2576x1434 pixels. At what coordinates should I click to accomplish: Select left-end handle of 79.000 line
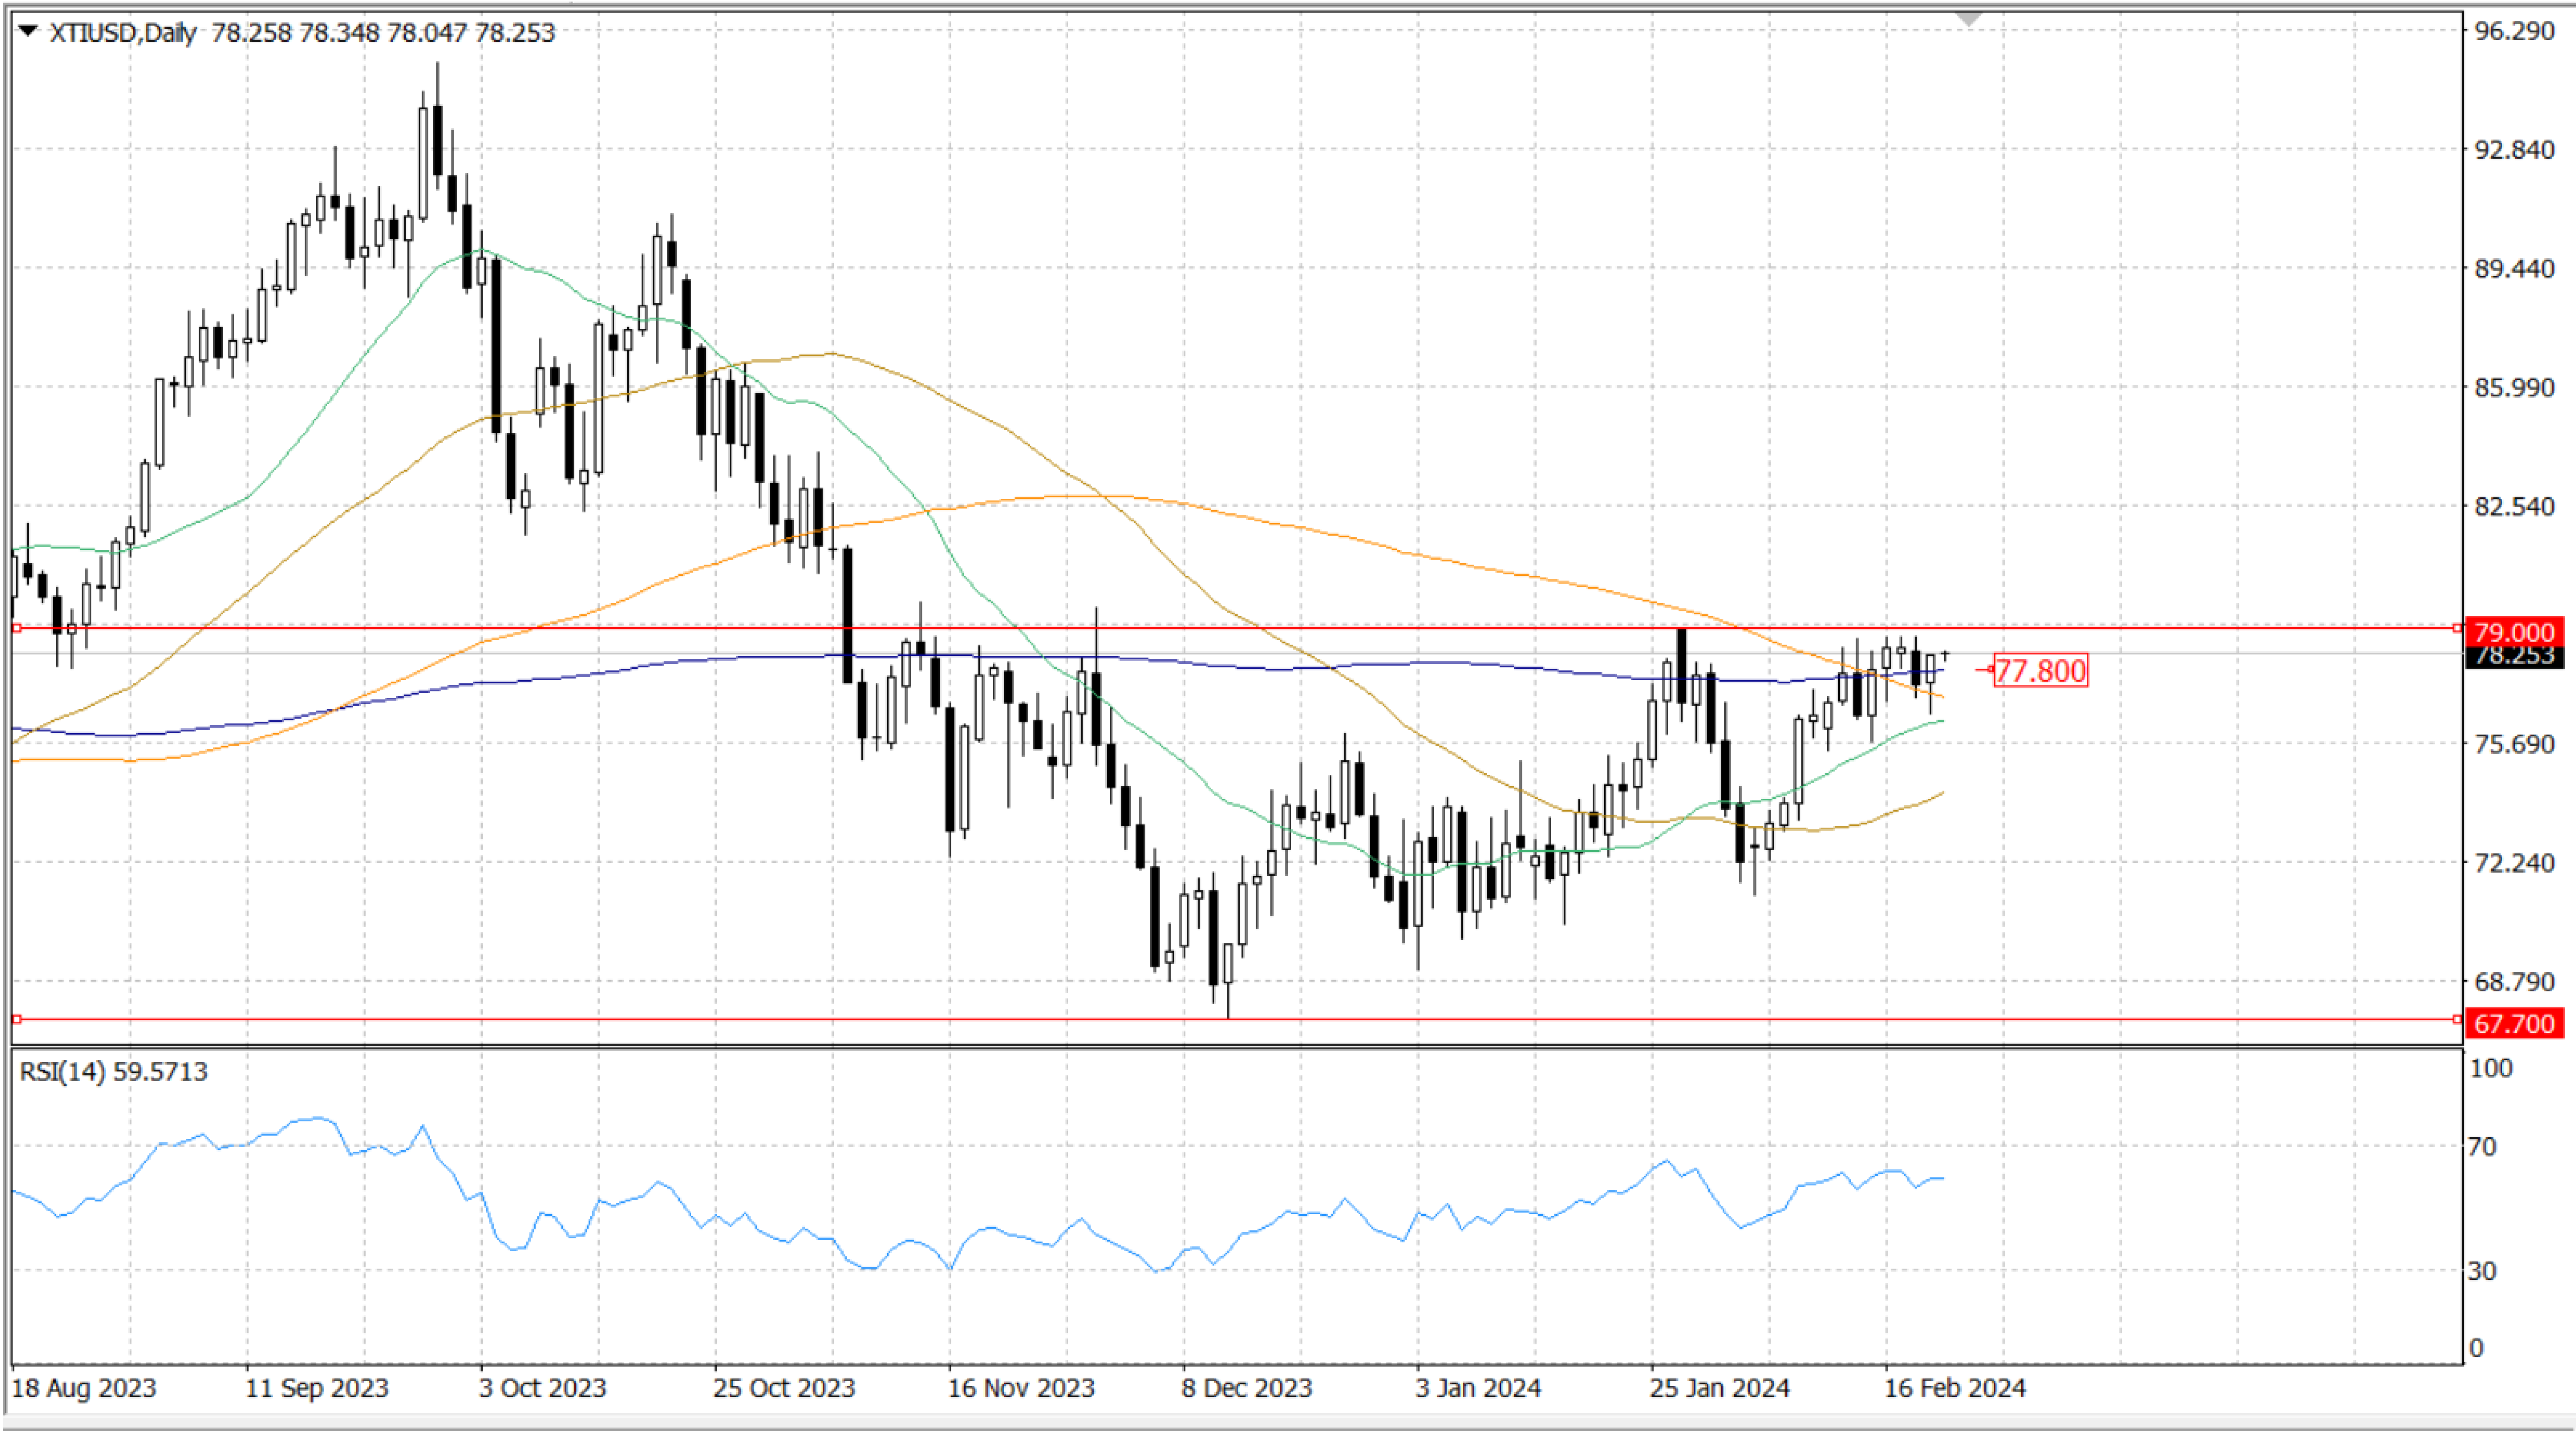pos(17,628)
